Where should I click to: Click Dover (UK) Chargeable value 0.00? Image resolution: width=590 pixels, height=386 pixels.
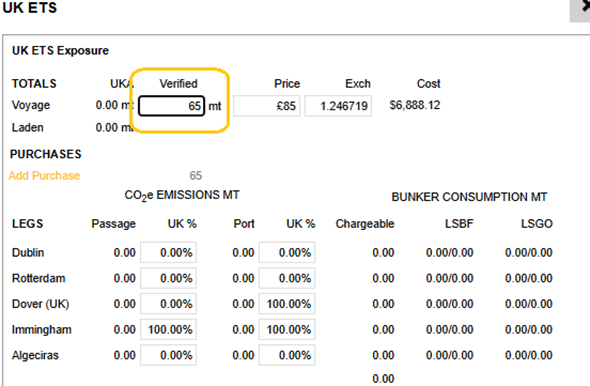(x=383, y=304)
